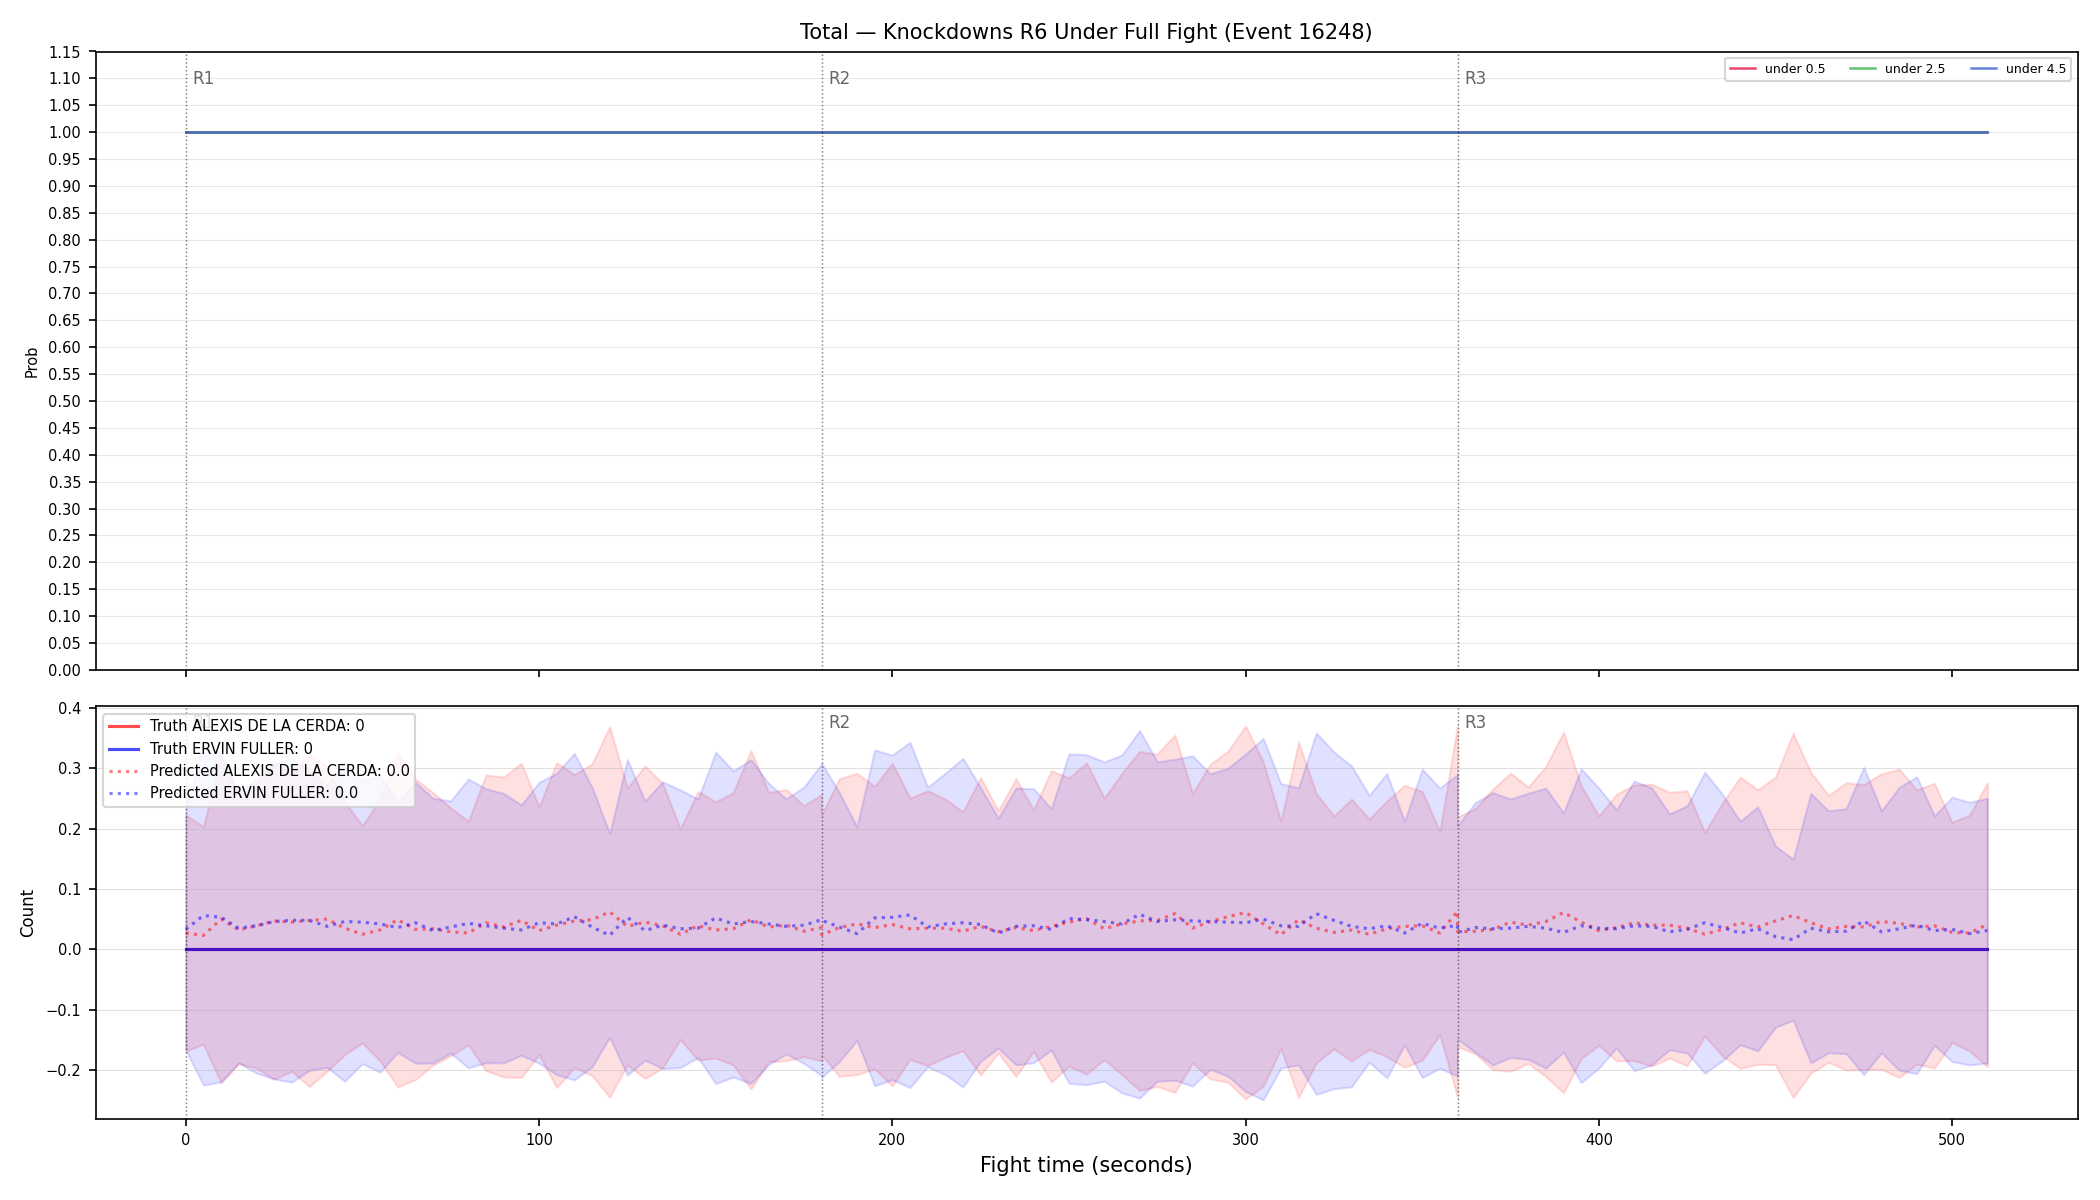Click the −0.1 tick on the Count axis
This screenshot has width=2100, height=1200.
(62, 1010)
